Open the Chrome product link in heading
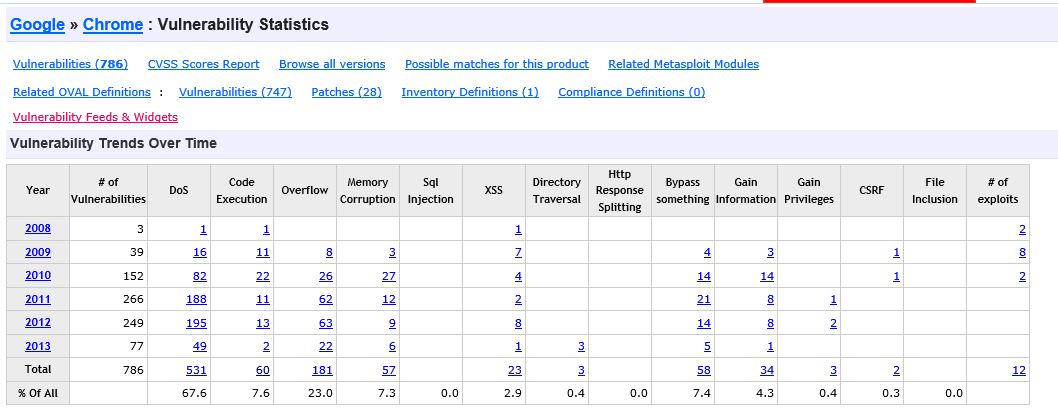 [113, 24]
